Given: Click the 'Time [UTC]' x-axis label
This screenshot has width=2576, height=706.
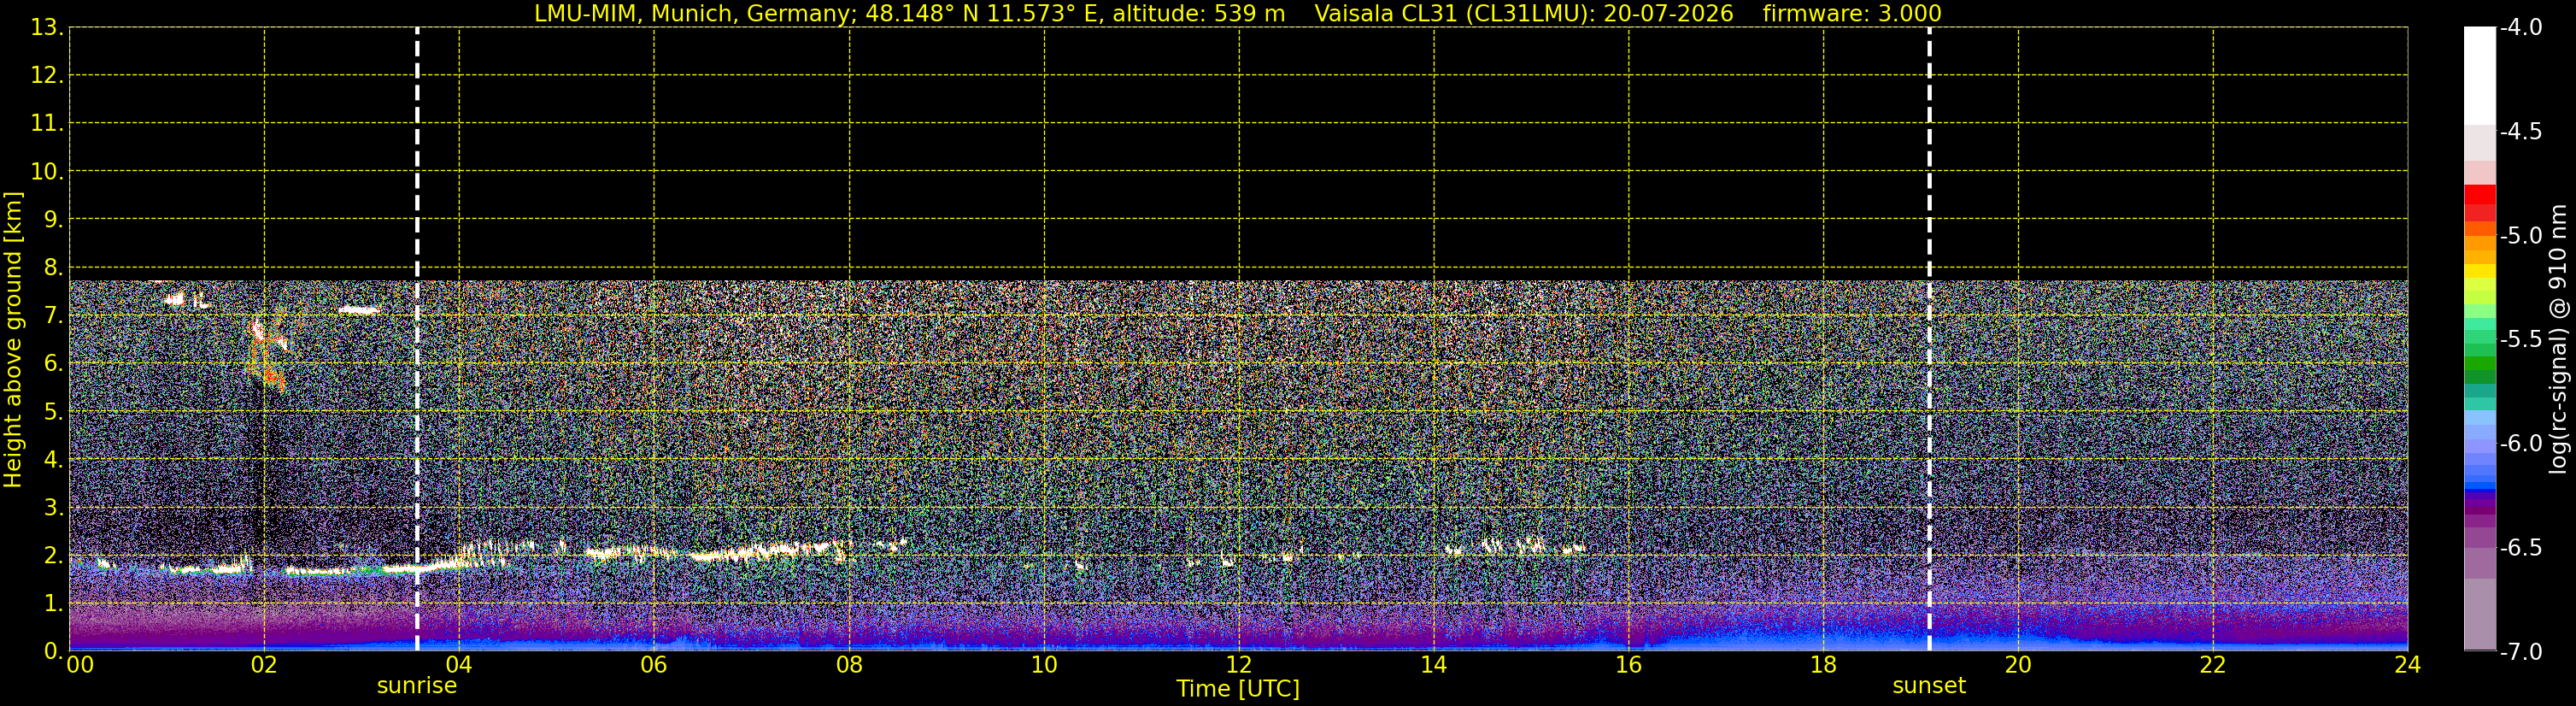Looking at the screenshot, I should click(x=1238, y=689).
